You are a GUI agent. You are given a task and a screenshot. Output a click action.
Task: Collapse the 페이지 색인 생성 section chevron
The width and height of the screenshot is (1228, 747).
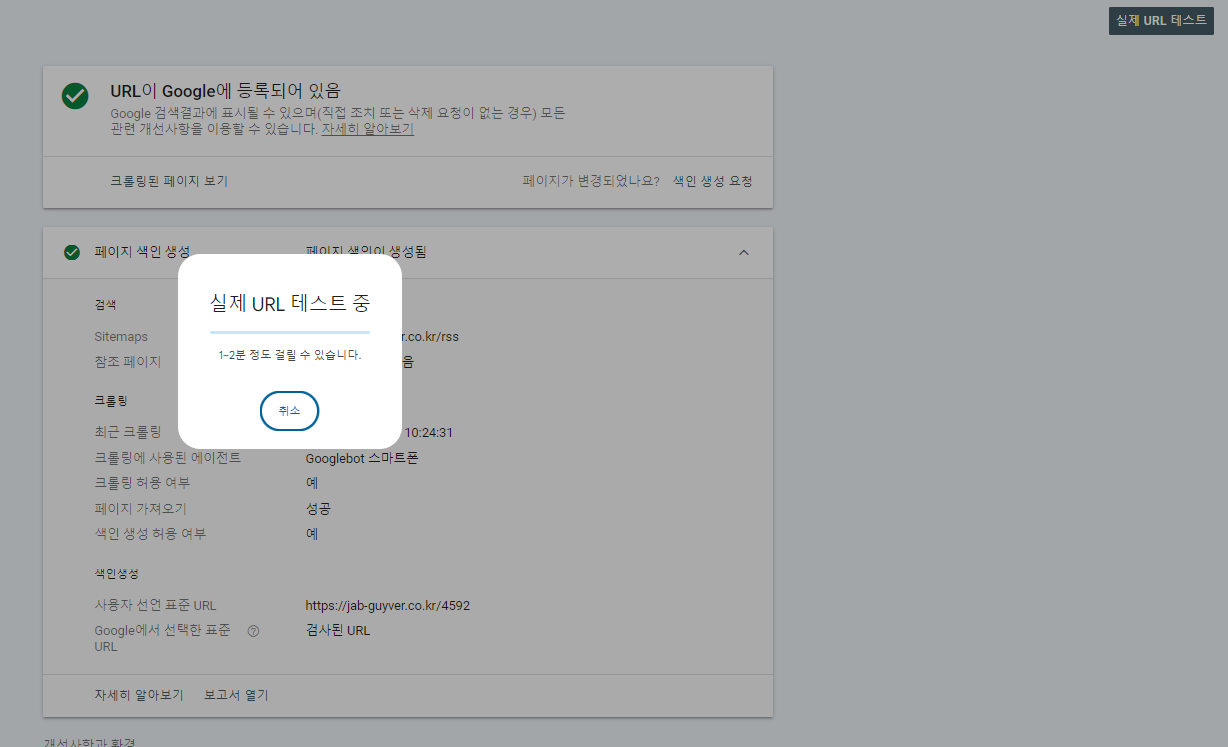(x=743, y=252)
